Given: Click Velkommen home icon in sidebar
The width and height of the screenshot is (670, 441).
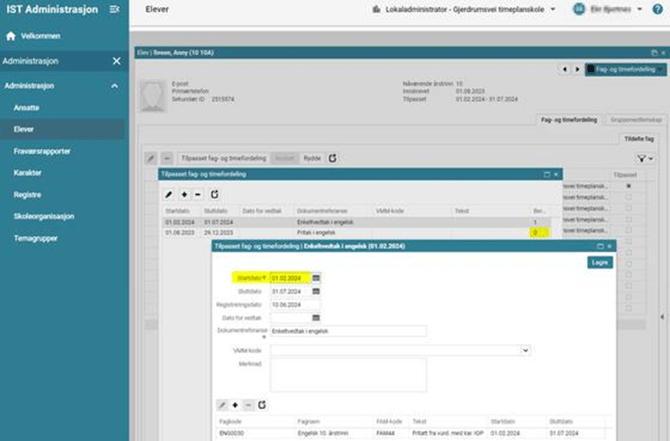Looking at the screenshot, I should point(11,36).
